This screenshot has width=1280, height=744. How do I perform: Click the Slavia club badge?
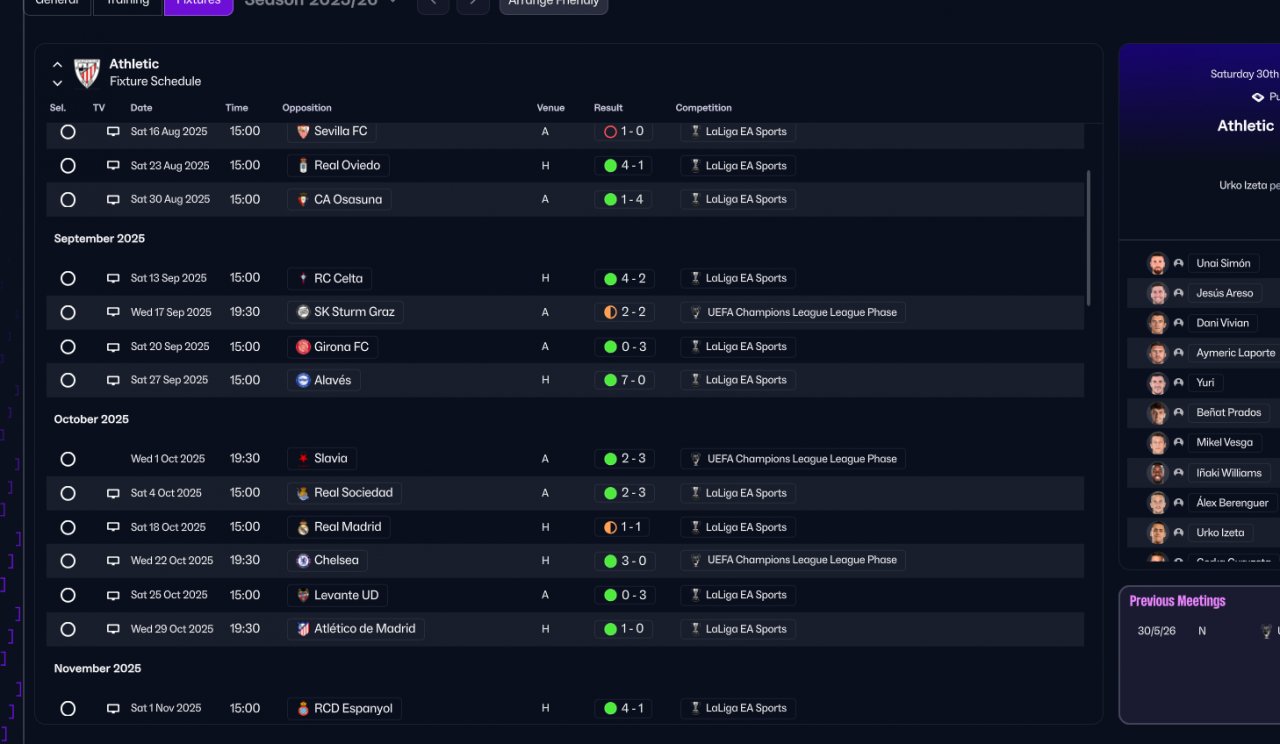click(303, 459)
